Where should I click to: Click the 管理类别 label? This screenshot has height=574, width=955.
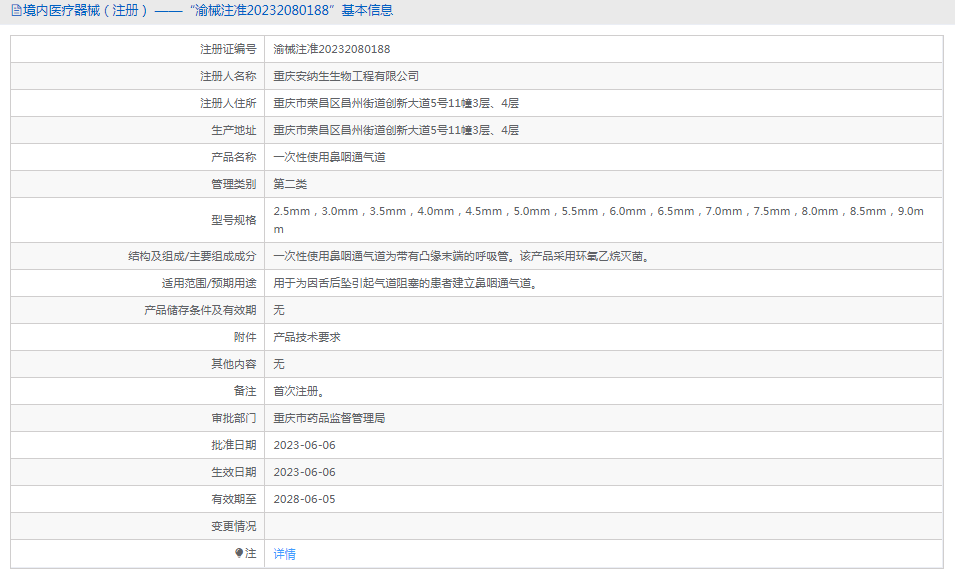(x=234, y=184)
